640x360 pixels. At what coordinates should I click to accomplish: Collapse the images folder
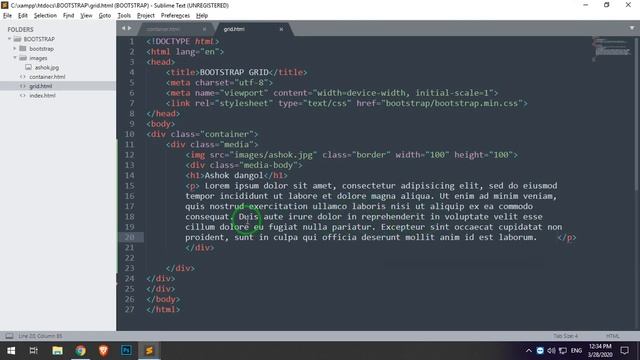pos(15,58)
